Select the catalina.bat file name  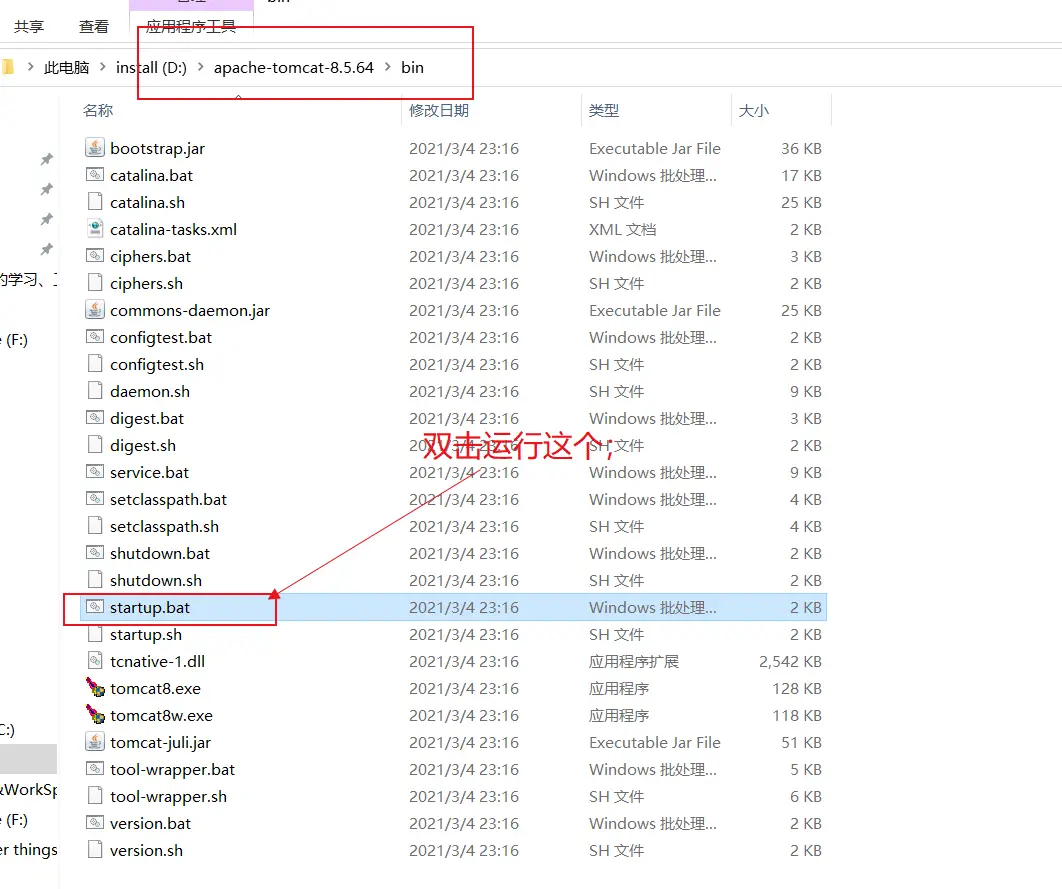pyautogui.click(x=151, y=175)
